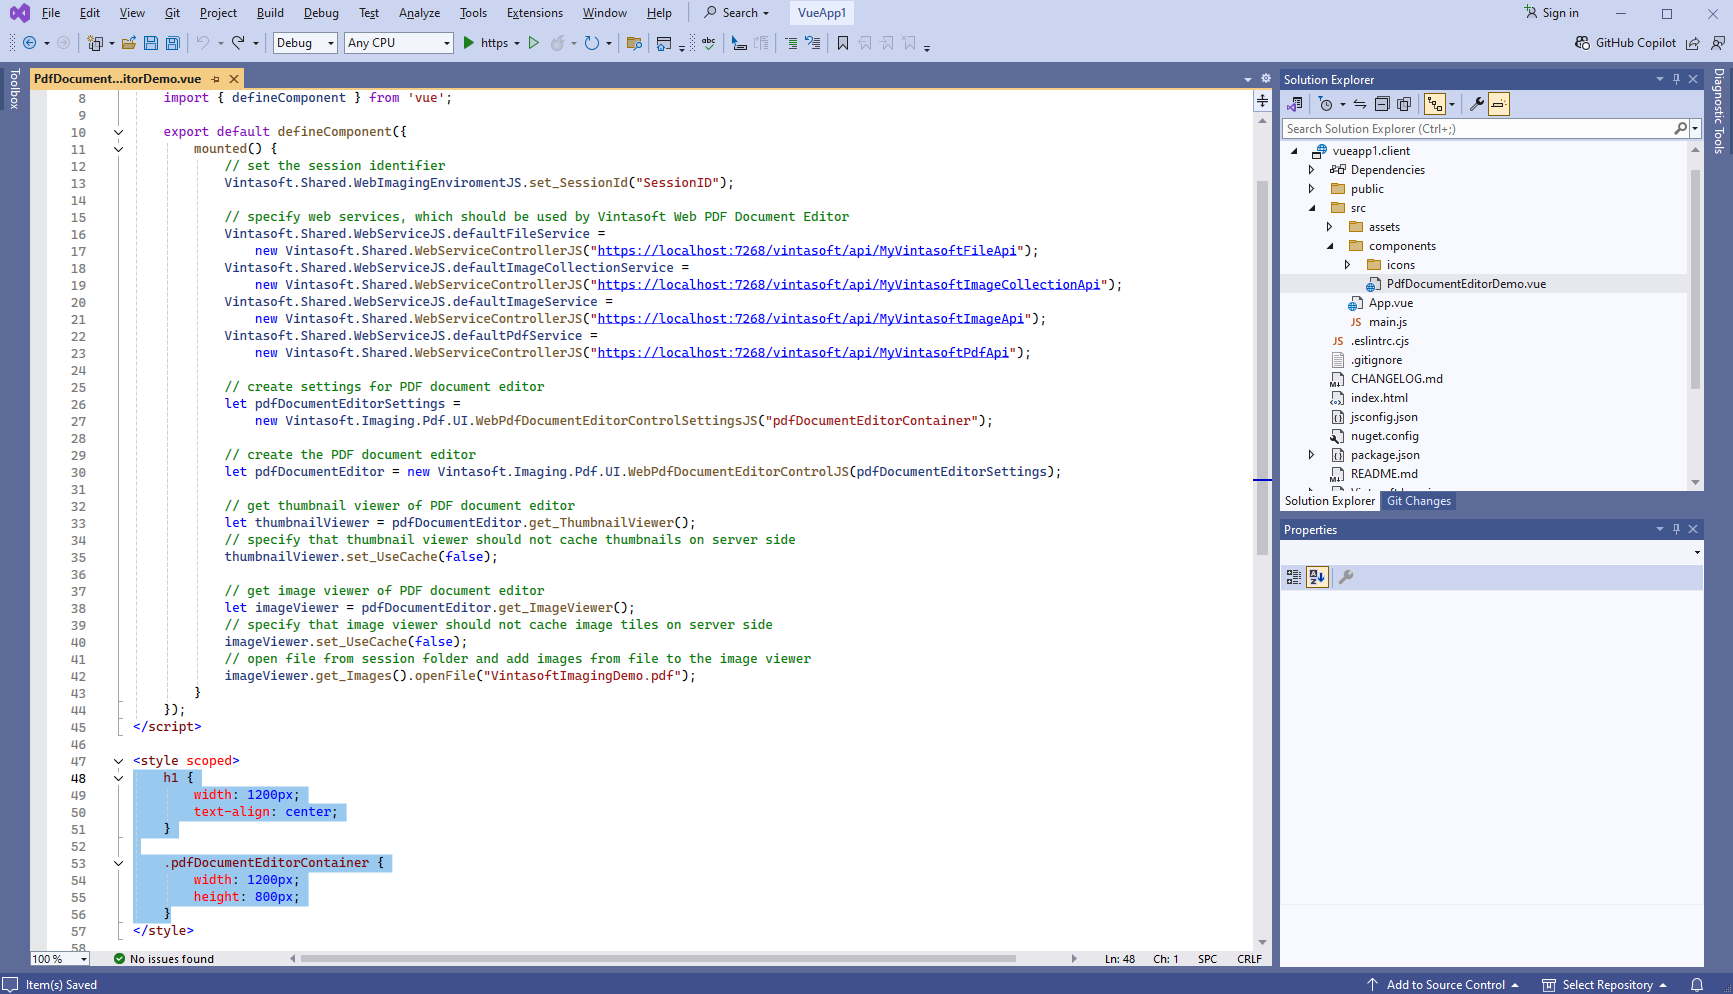Click the spell checker abc icon

point(709,43)
